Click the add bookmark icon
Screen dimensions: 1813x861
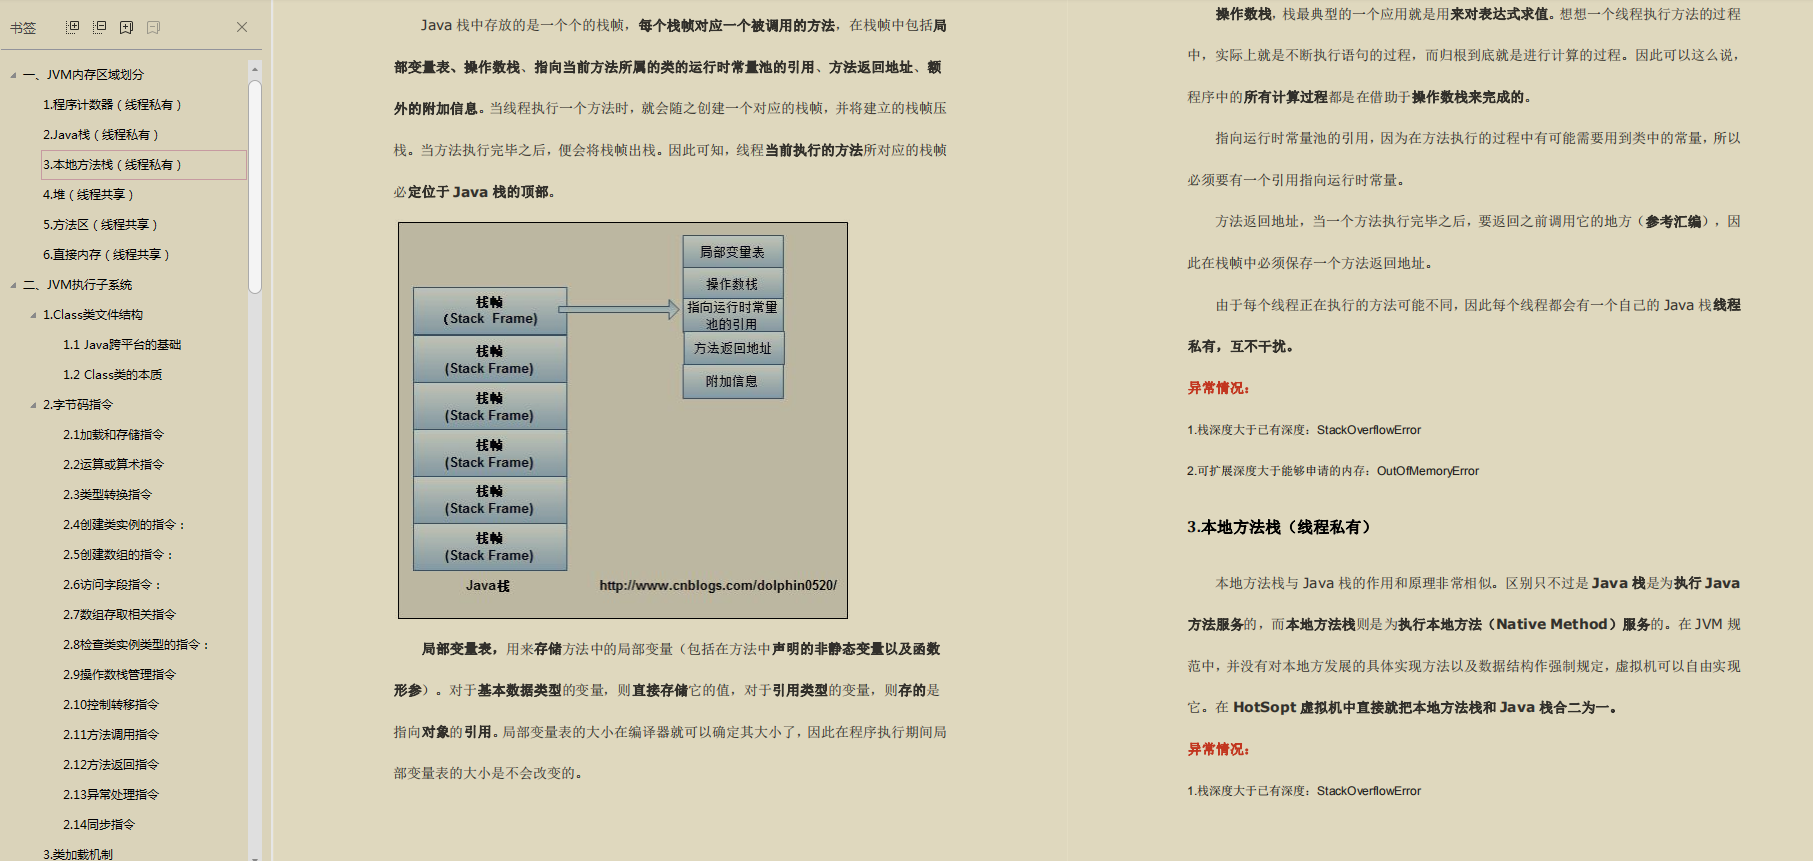126,27
